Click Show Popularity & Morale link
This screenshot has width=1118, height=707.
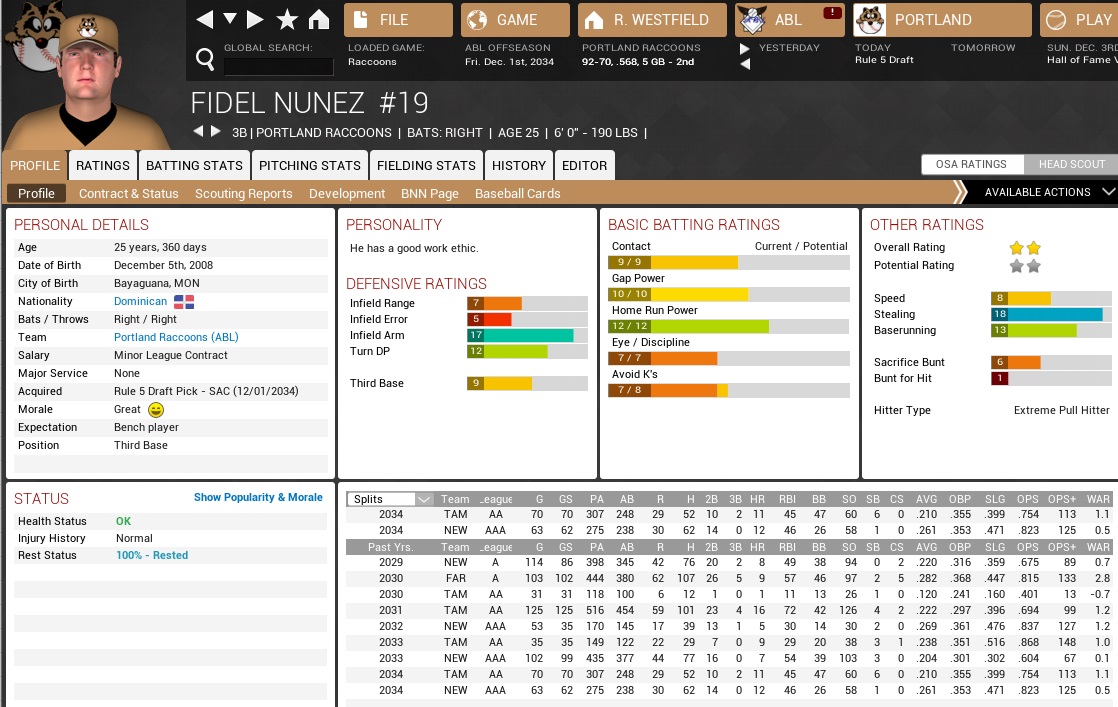coord(258,497)
